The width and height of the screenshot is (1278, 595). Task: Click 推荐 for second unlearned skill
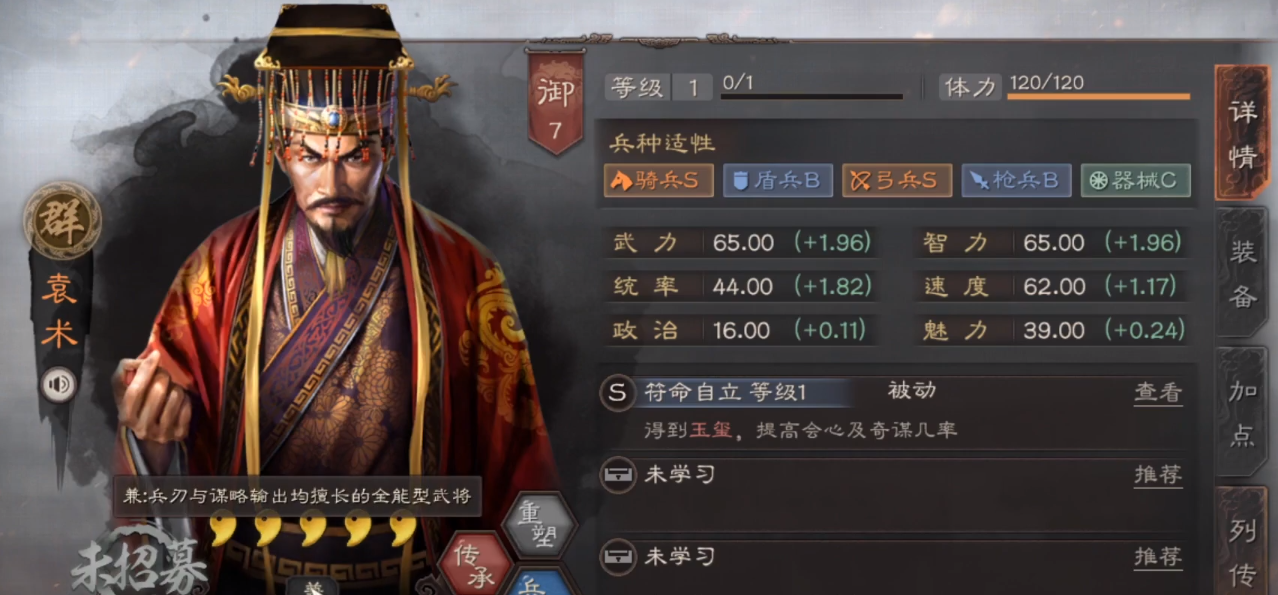pyautogui.click(x=1158, y=556)
